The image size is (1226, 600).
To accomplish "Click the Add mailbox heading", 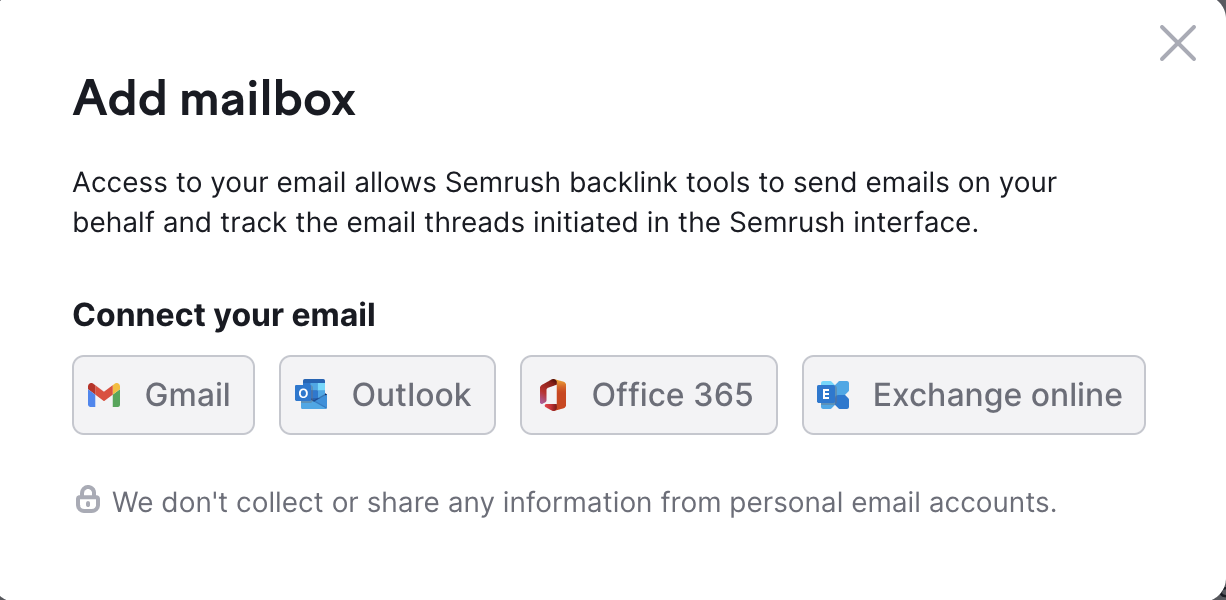I will click(x=213, y=98).
